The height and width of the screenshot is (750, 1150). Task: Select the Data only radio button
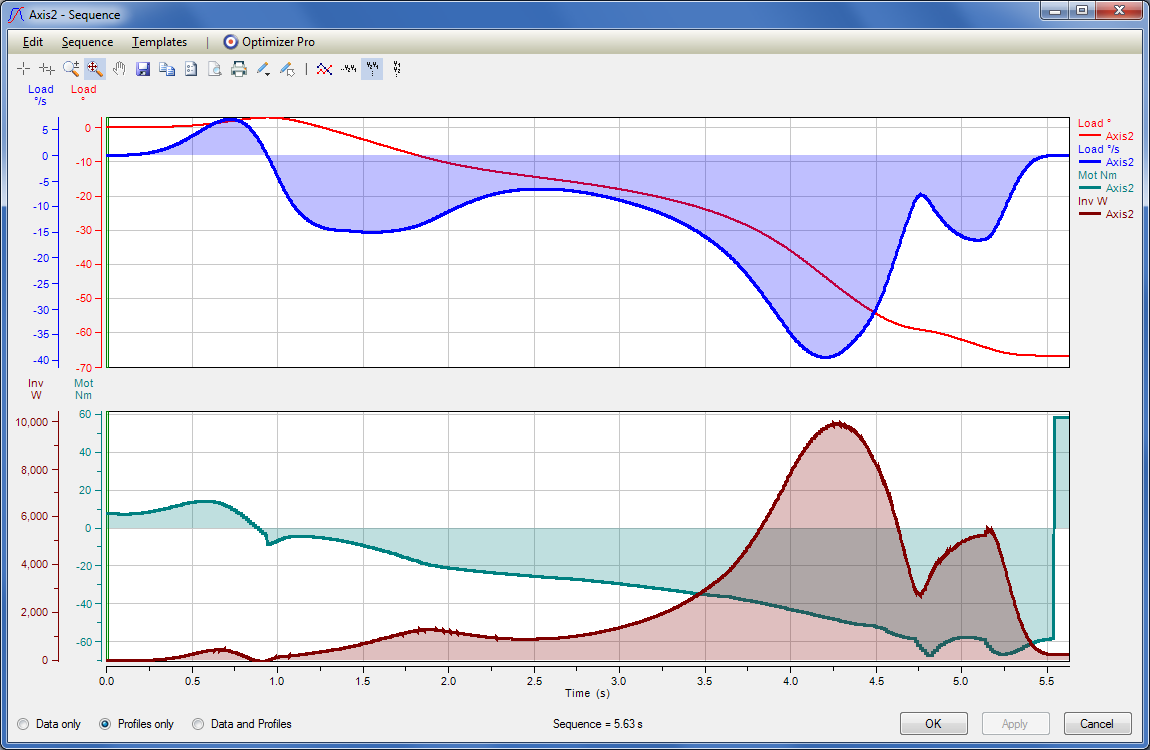click(24, 723)
